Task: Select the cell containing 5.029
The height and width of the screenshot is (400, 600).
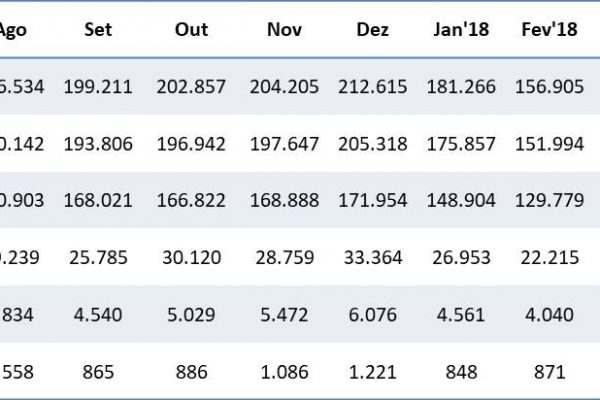Action: 191,314
